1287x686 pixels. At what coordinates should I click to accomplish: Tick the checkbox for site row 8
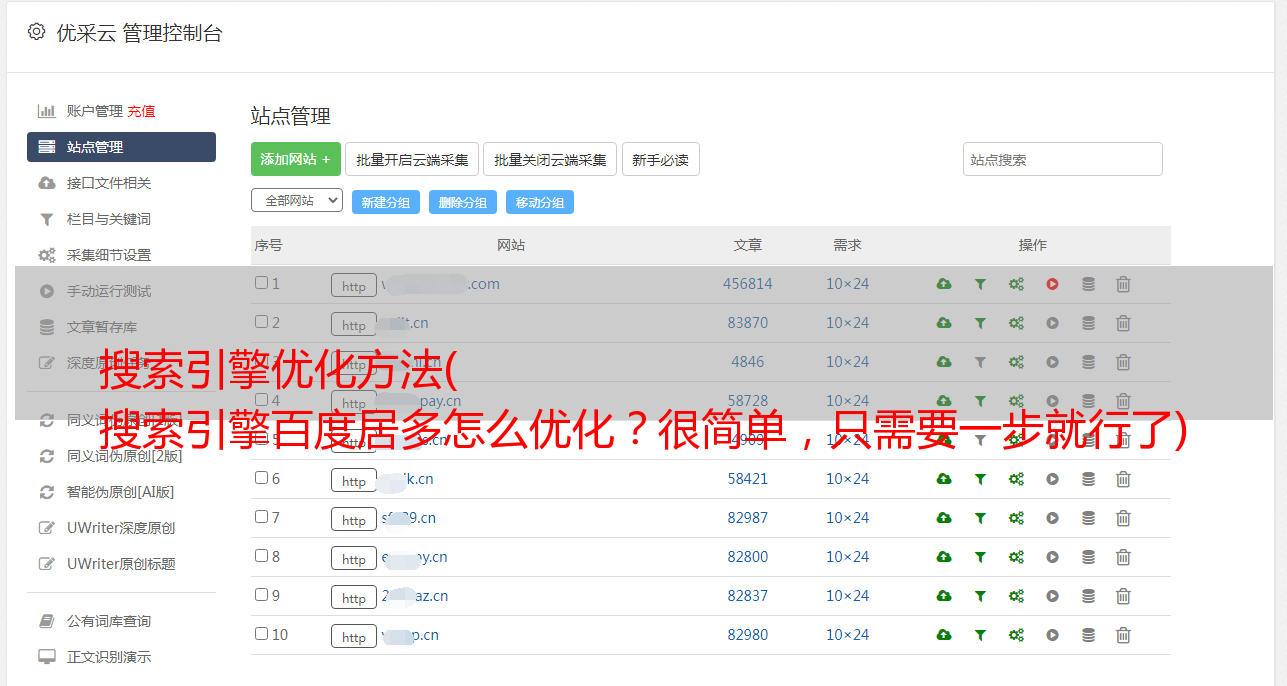click(x=261, y=556)
